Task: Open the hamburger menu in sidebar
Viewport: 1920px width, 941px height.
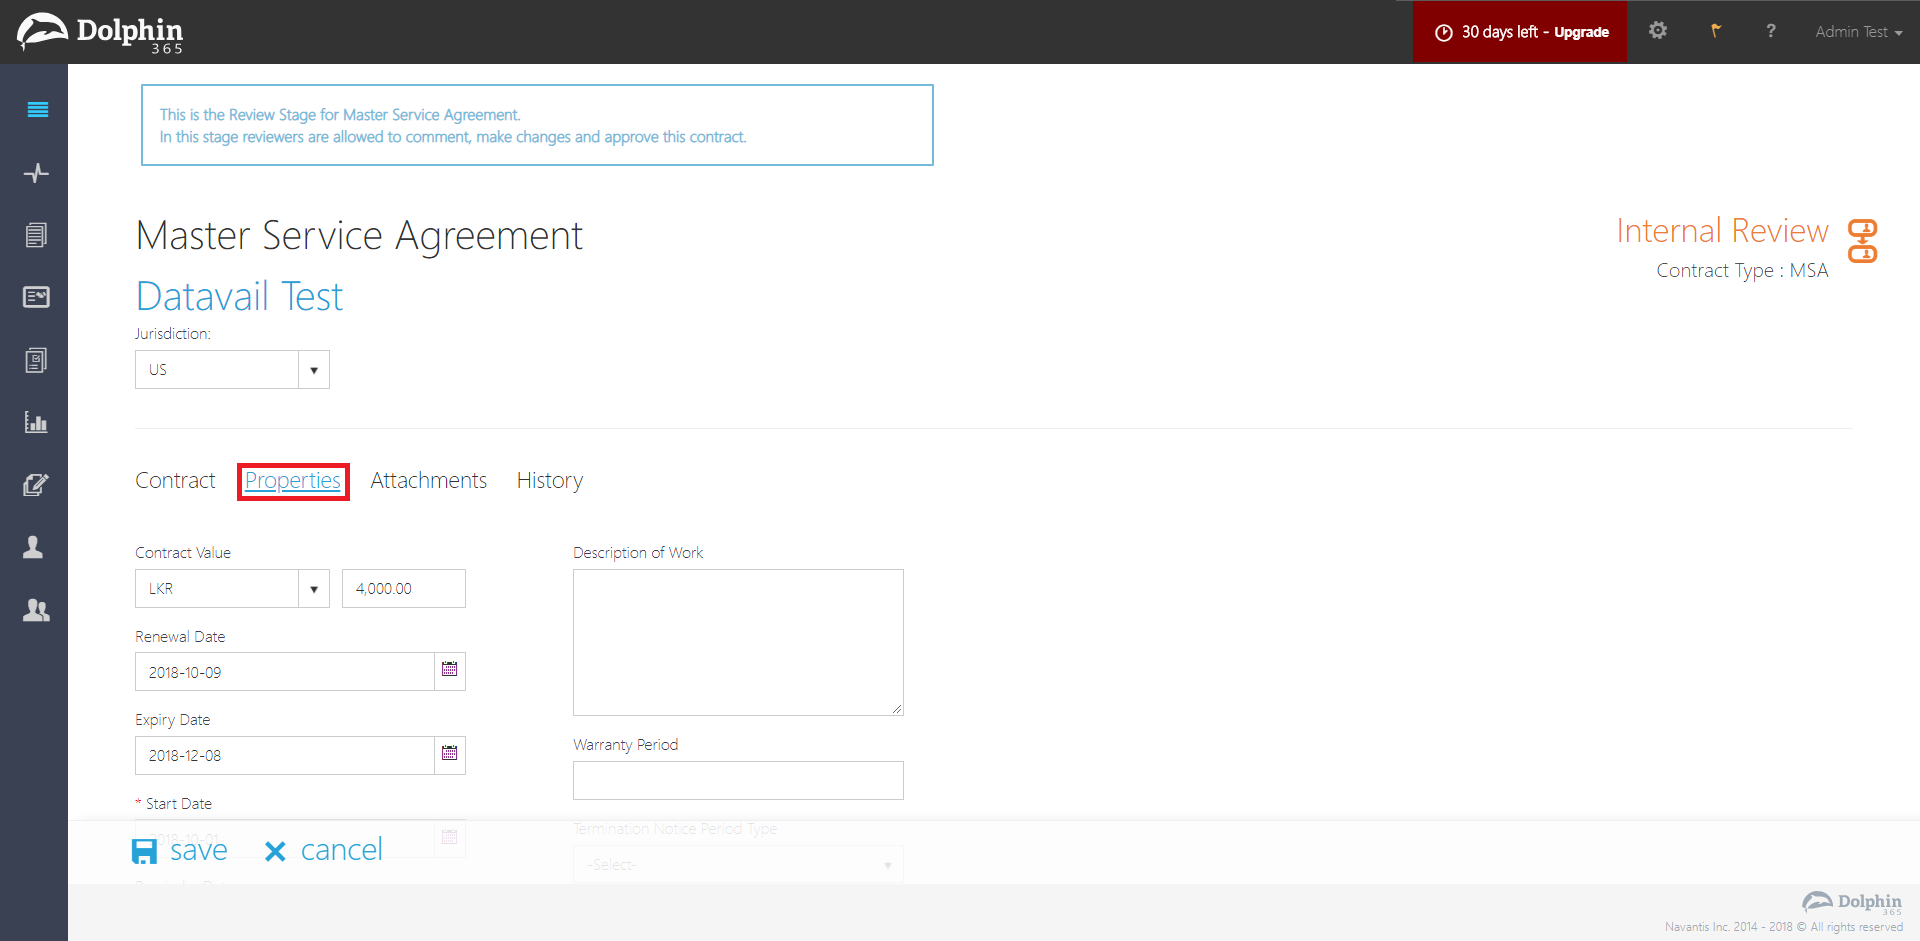Action: [x=37, y=110]
